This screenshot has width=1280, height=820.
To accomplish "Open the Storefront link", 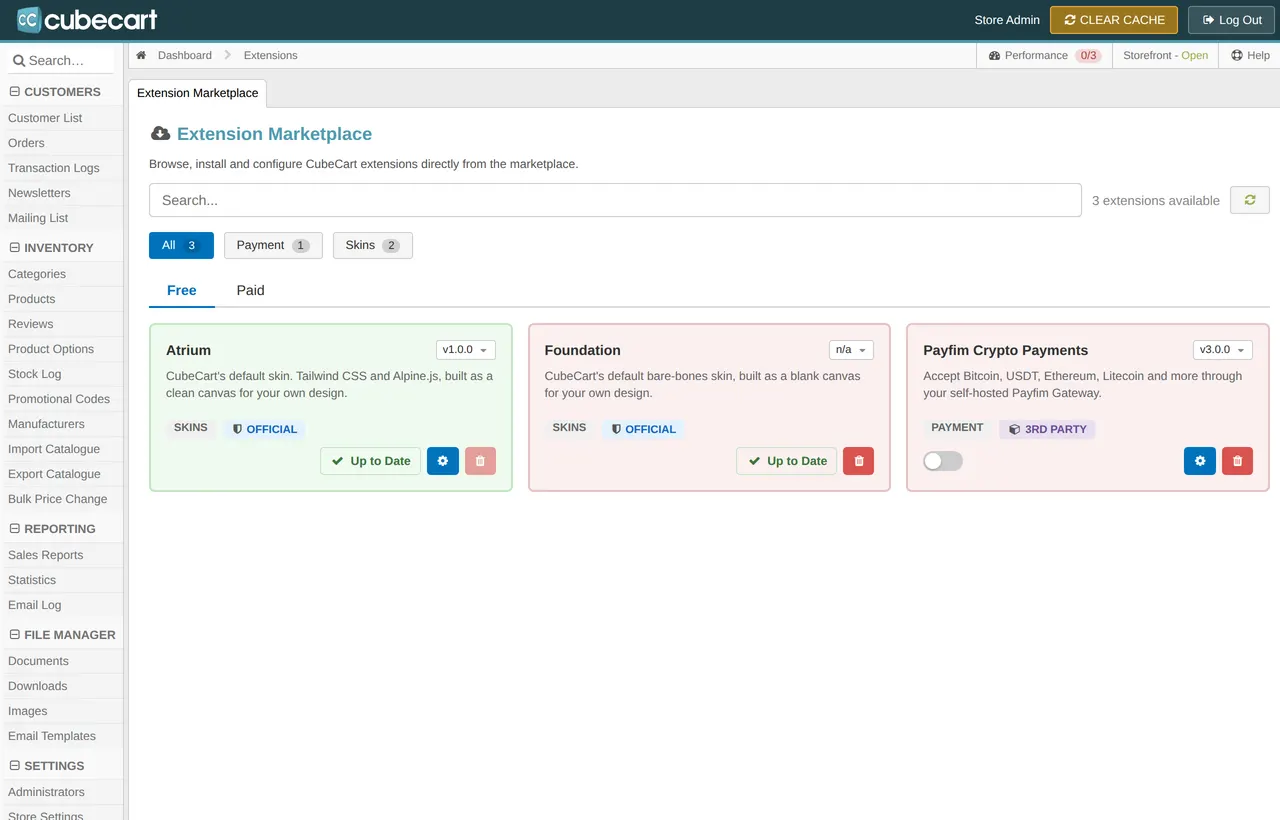I will pos(1165,56).
